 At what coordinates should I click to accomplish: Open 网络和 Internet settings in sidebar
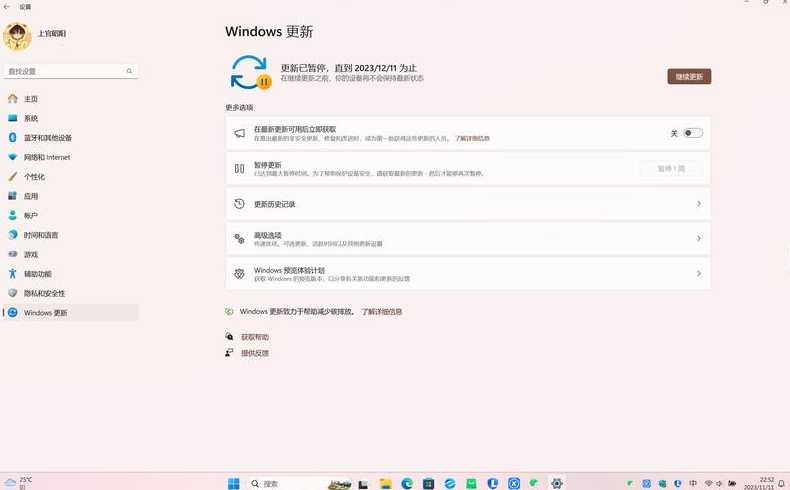pyautogui.click(x=71, y=157)
